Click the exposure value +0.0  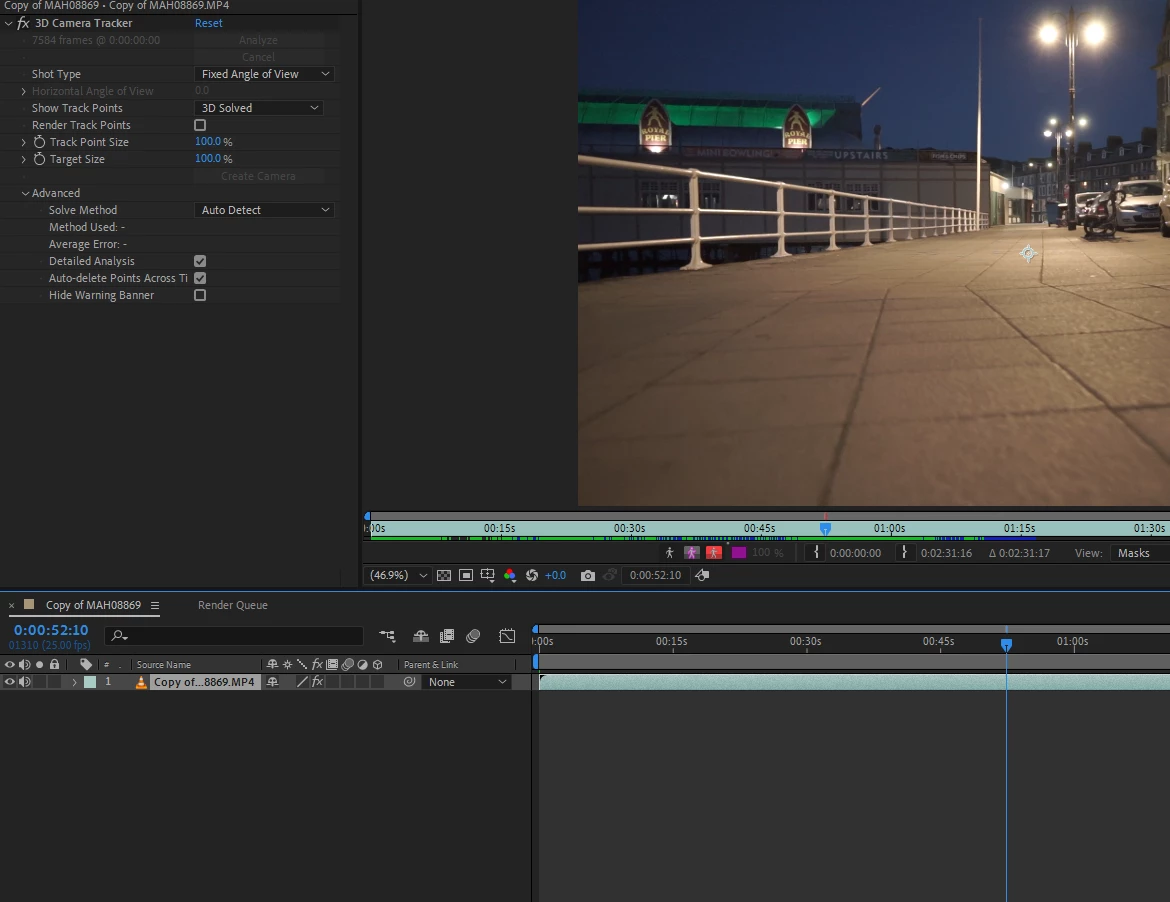point(555,575)
